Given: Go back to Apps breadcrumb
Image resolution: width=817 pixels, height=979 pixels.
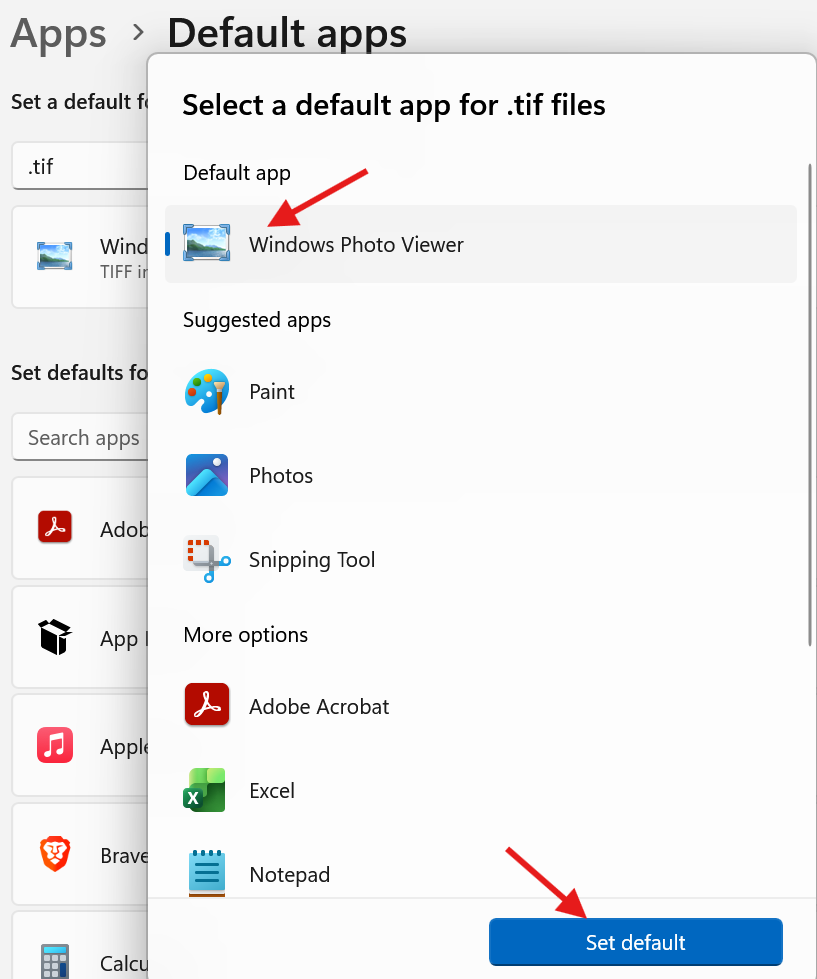Looking at the screenshot, I should coord(58,33).
